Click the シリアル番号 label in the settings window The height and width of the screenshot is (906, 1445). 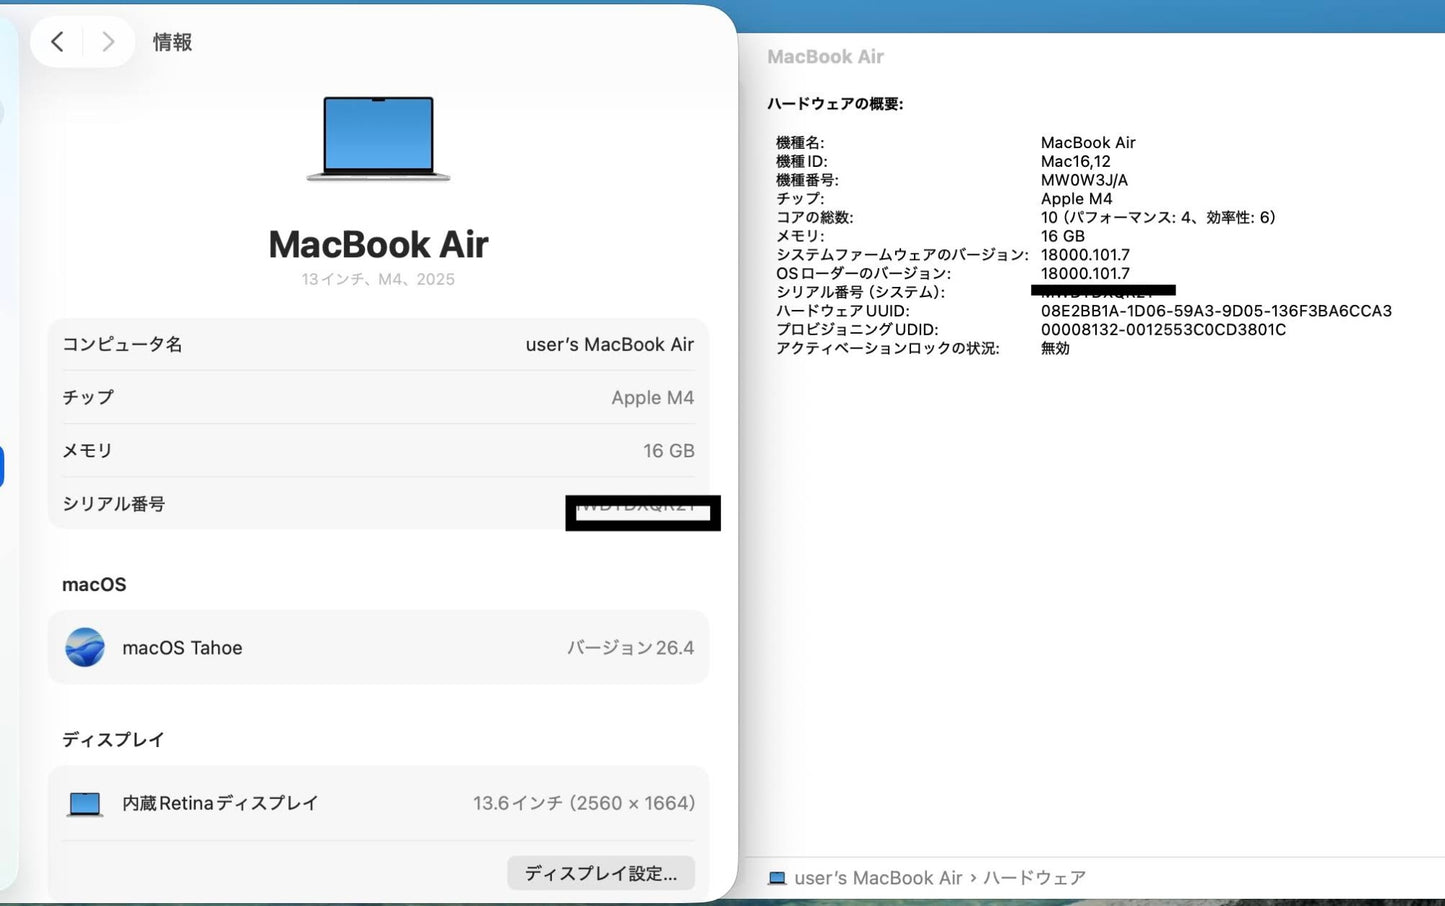tap(113, 504)
